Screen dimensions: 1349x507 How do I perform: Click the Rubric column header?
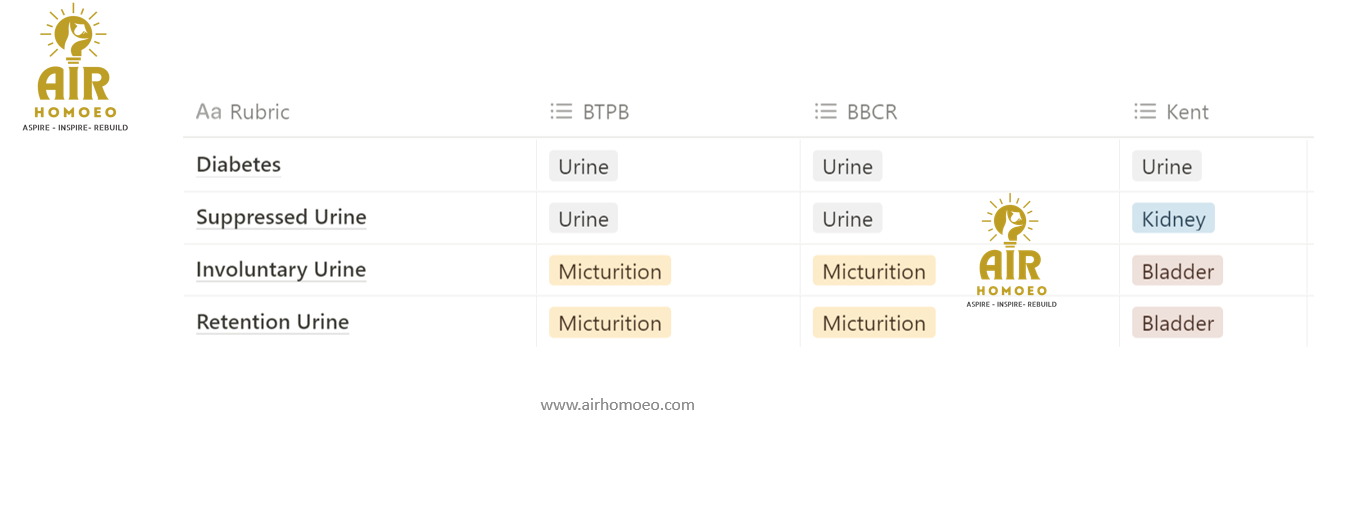(x=259, y=111)
